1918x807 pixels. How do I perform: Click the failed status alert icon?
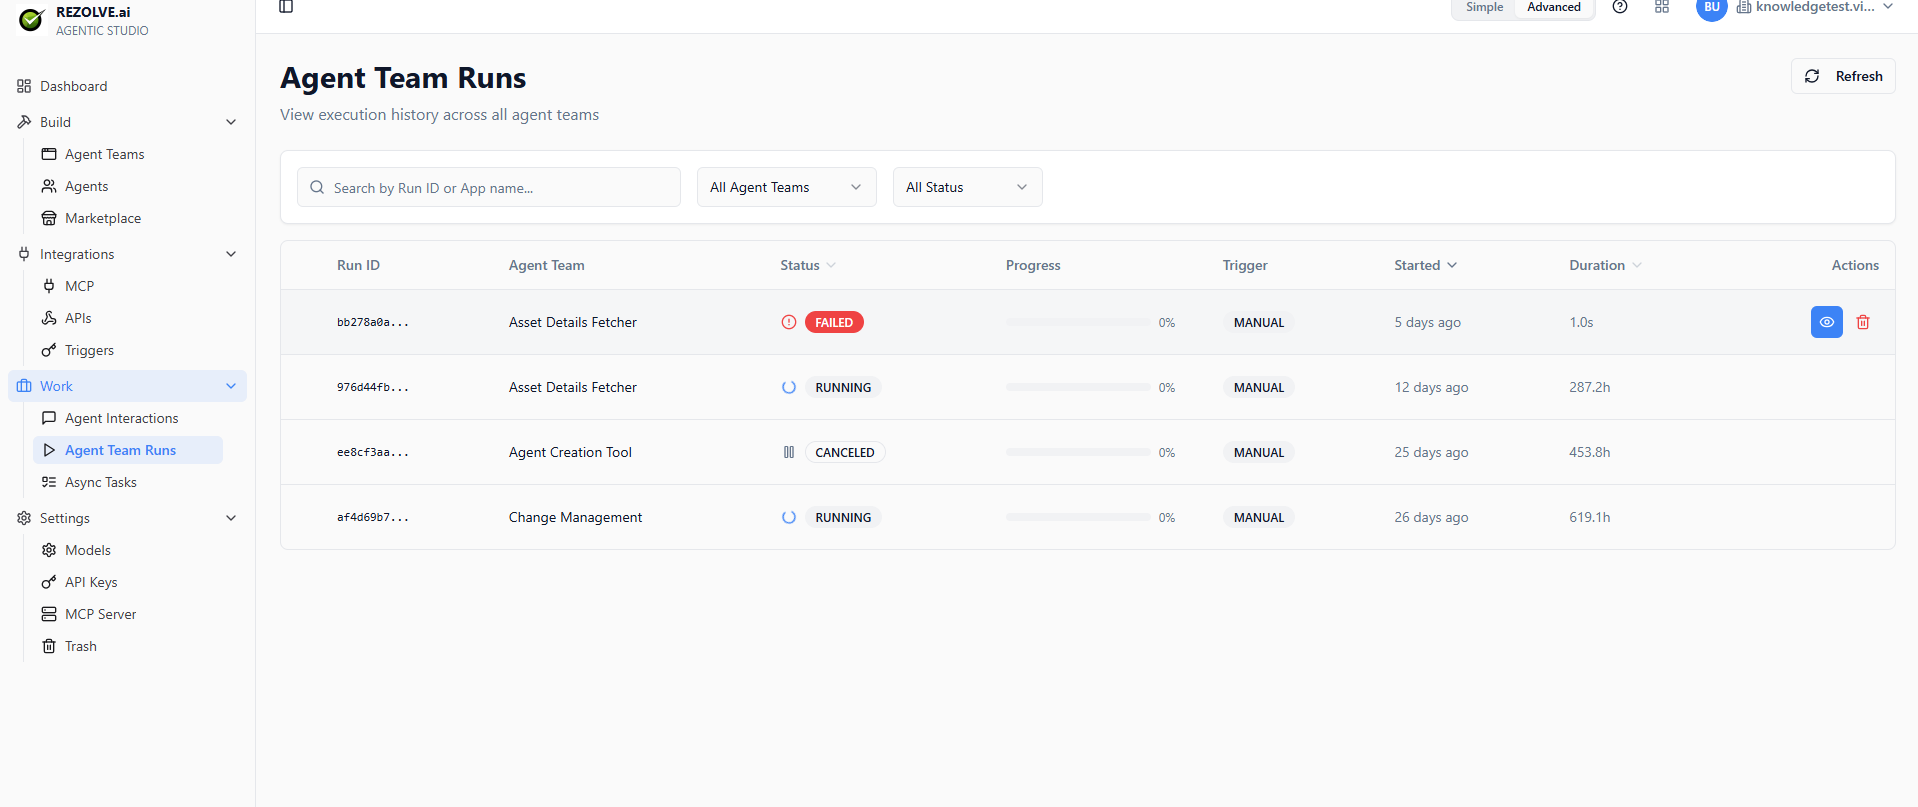[789, 322]
